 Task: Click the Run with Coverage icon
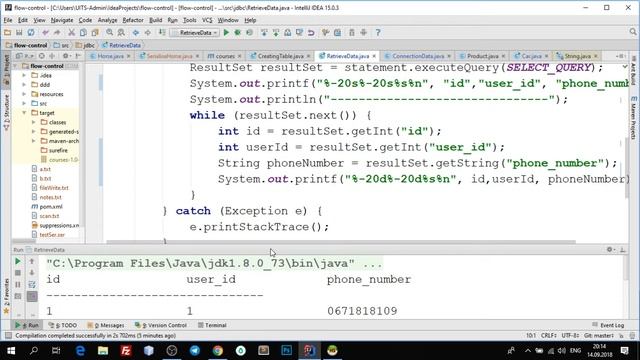[249, 33]
